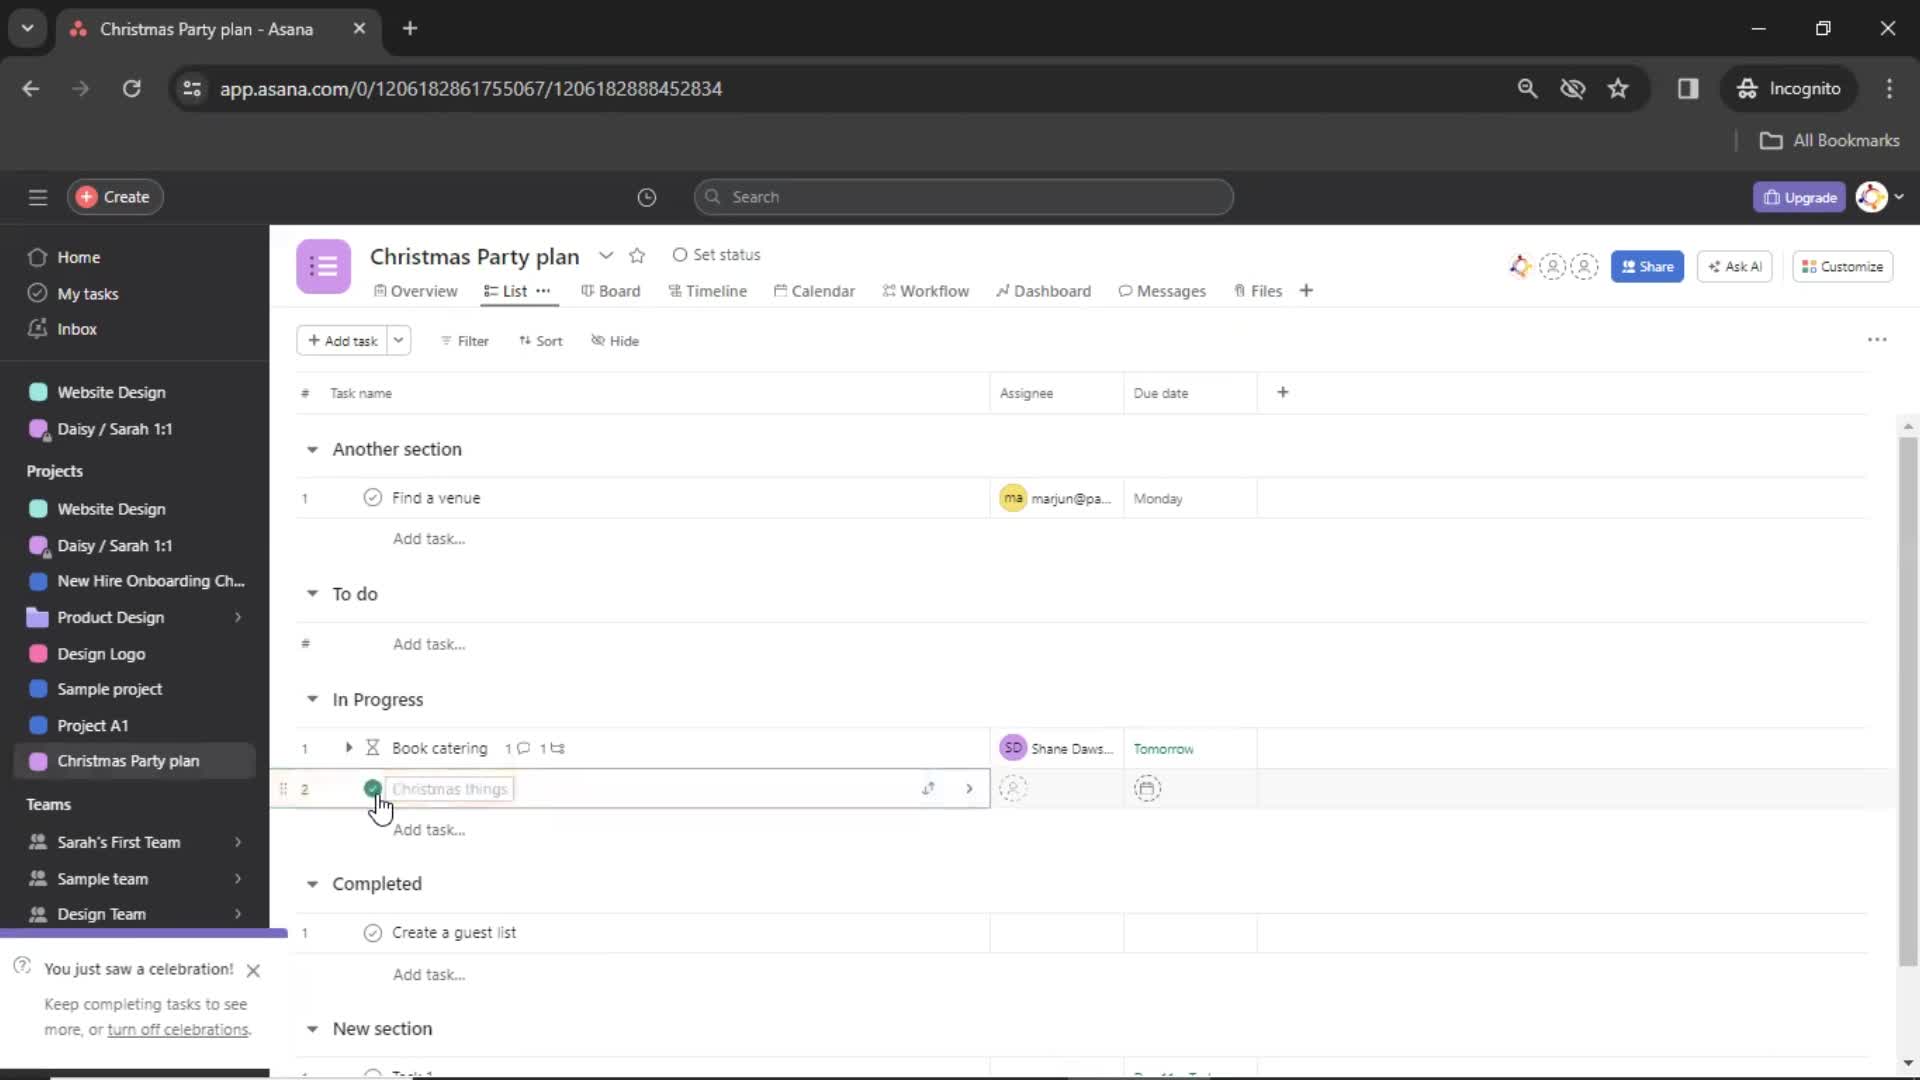
Task: Switch to the Calendar tab
Action: tap(819, 290)
